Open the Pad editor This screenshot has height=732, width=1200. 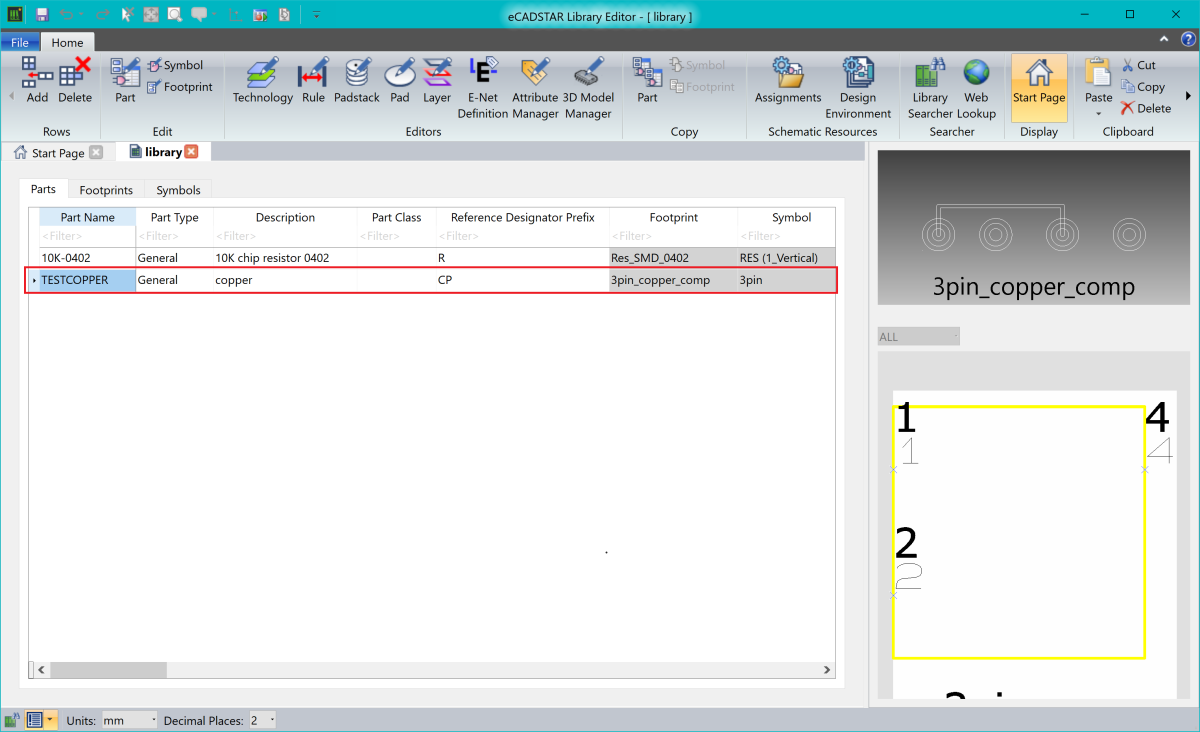[400, 81]
